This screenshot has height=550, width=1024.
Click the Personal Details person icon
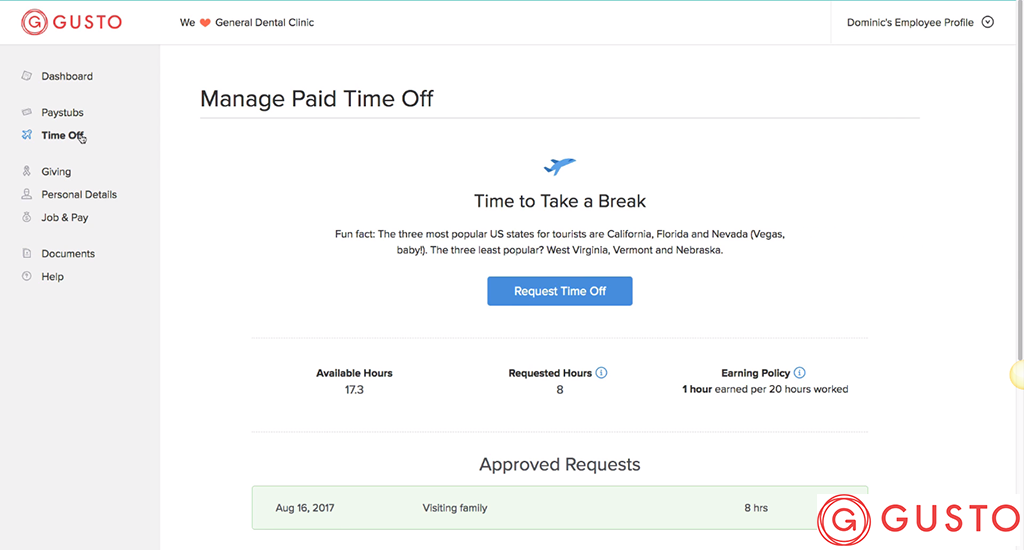(x=27, y=195)
